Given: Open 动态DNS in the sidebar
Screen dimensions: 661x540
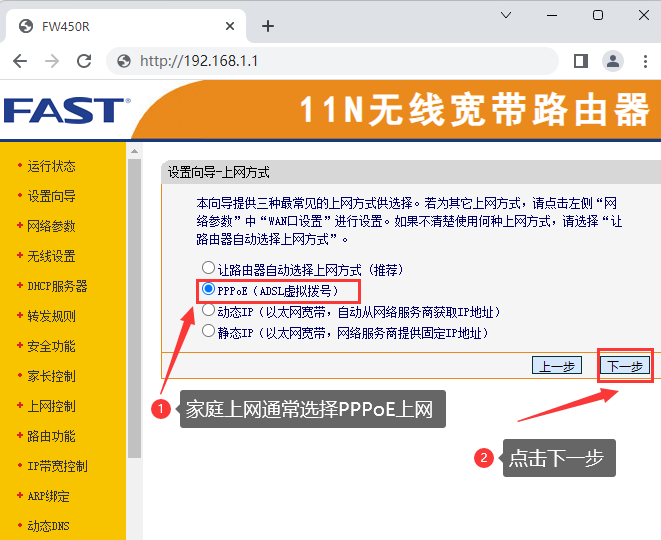Looking at the screenshot, I should (48, 526).
